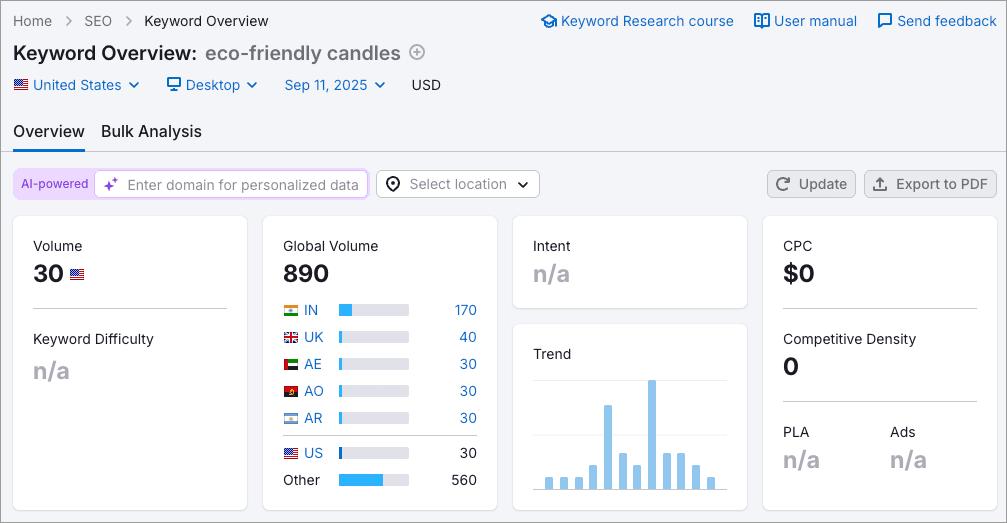Open the Desktop device dropdown
This screenshot has height=523, width=1007.
coord(212,85)
